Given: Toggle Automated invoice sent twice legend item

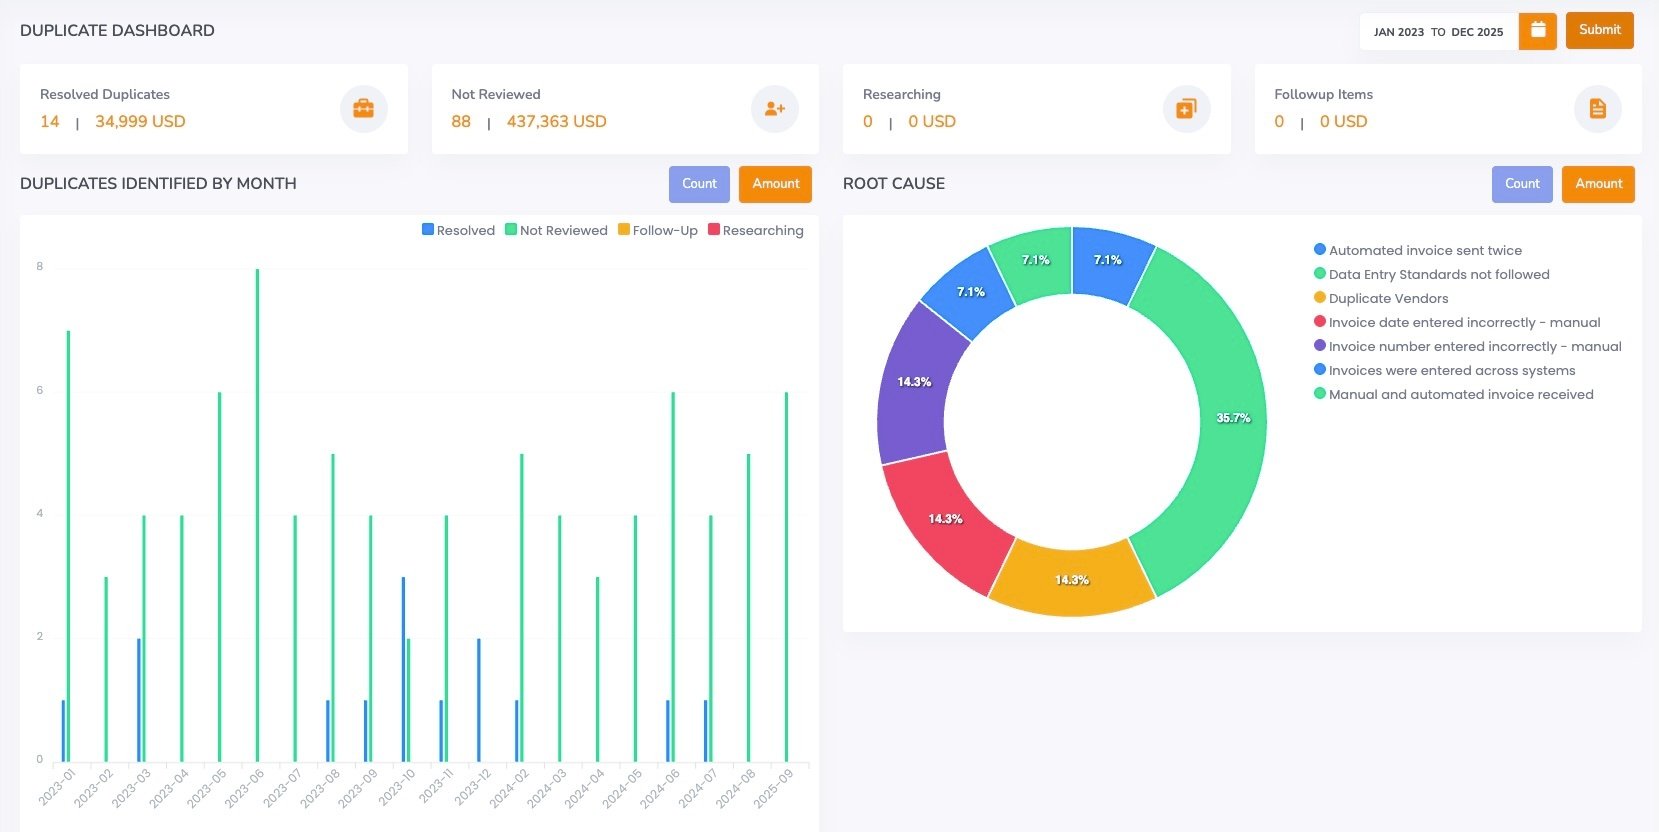Looking at the screenshot, I should [1424, 250].
